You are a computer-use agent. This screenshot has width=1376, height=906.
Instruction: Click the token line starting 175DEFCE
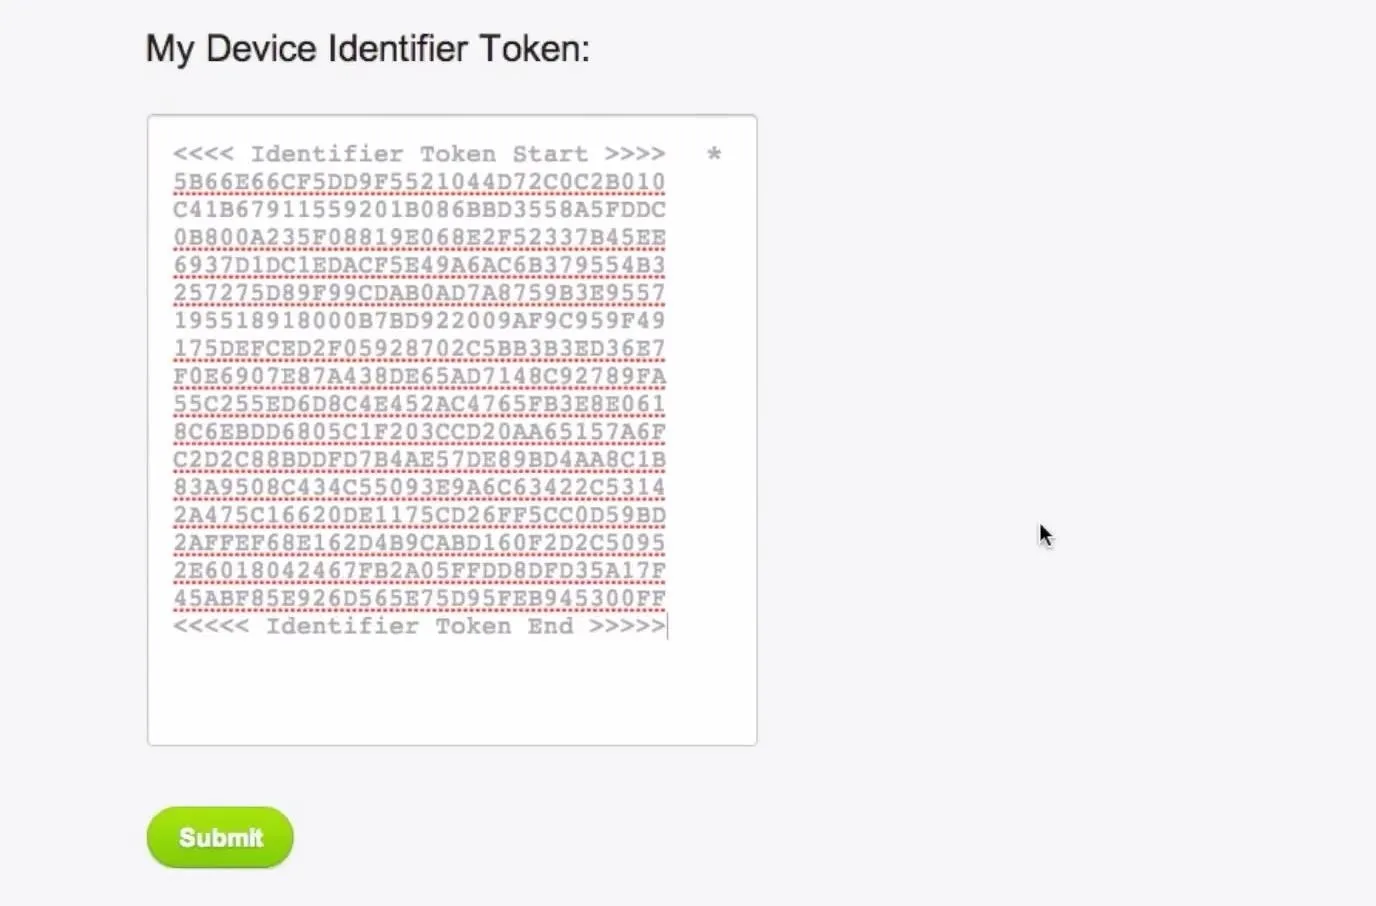(419, 349)
